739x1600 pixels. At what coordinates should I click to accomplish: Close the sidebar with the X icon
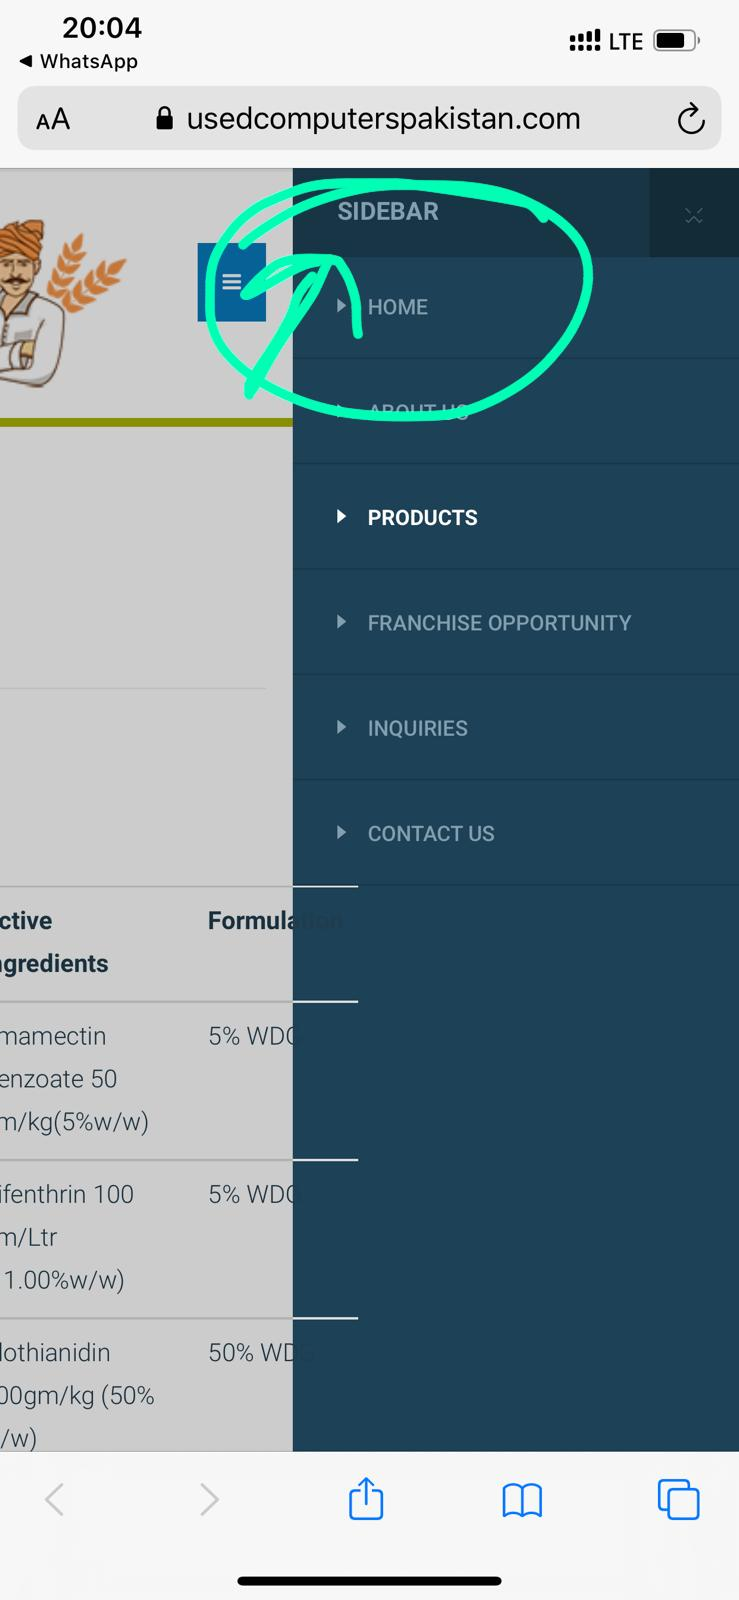coord(694,215)
